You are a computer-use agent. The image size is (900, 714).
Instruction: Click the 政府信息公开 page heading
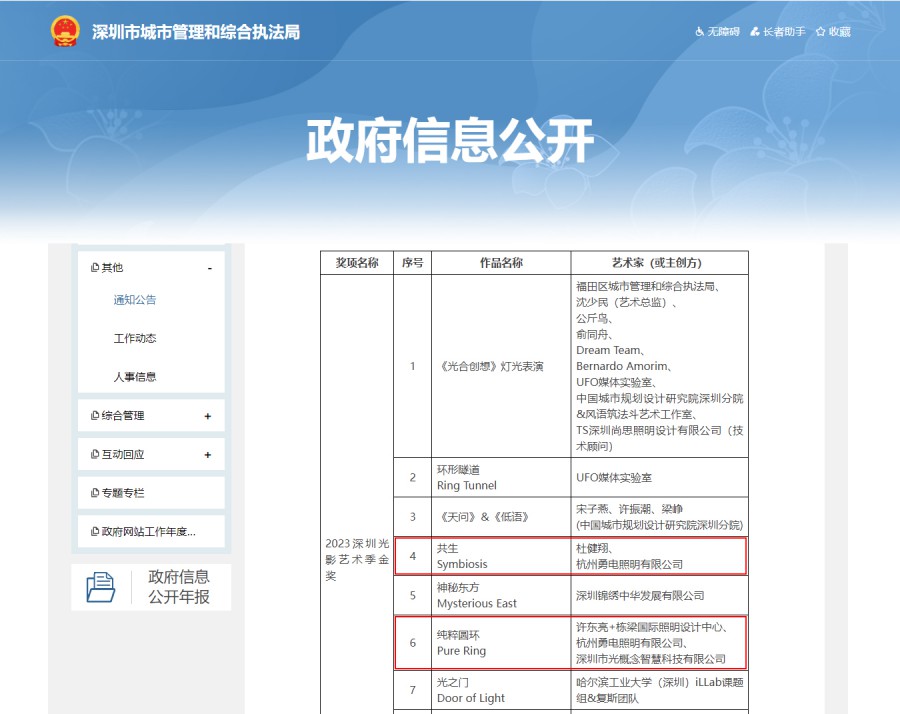[x=450, y=141]
